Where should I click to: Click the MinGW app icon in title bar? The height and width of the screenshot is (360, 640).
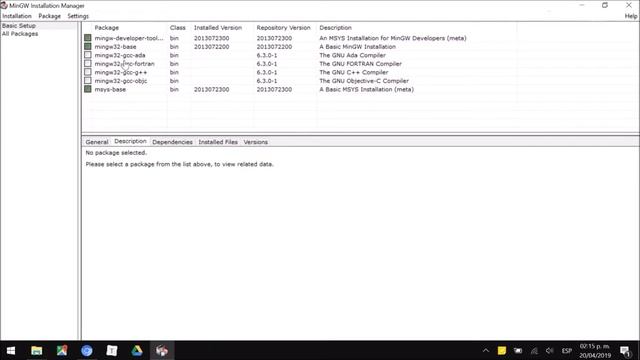point(4,5)
